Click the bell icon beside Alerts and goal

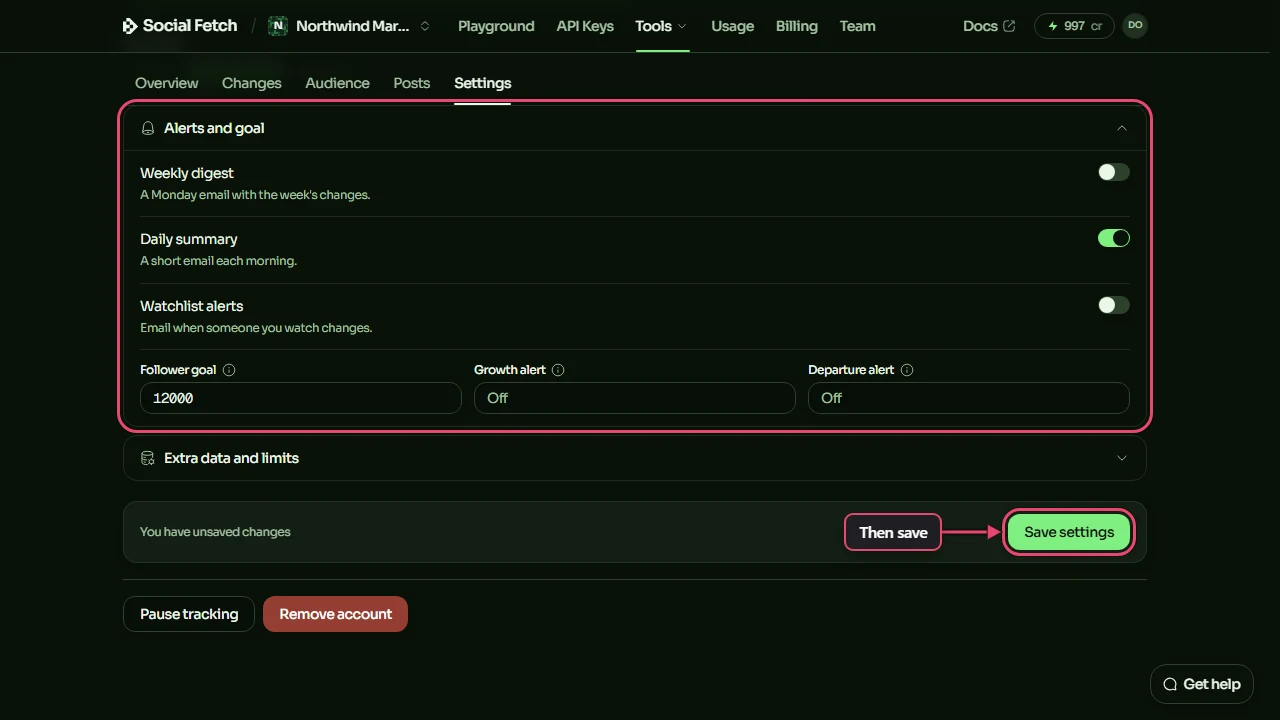click(x=148, y=128)
